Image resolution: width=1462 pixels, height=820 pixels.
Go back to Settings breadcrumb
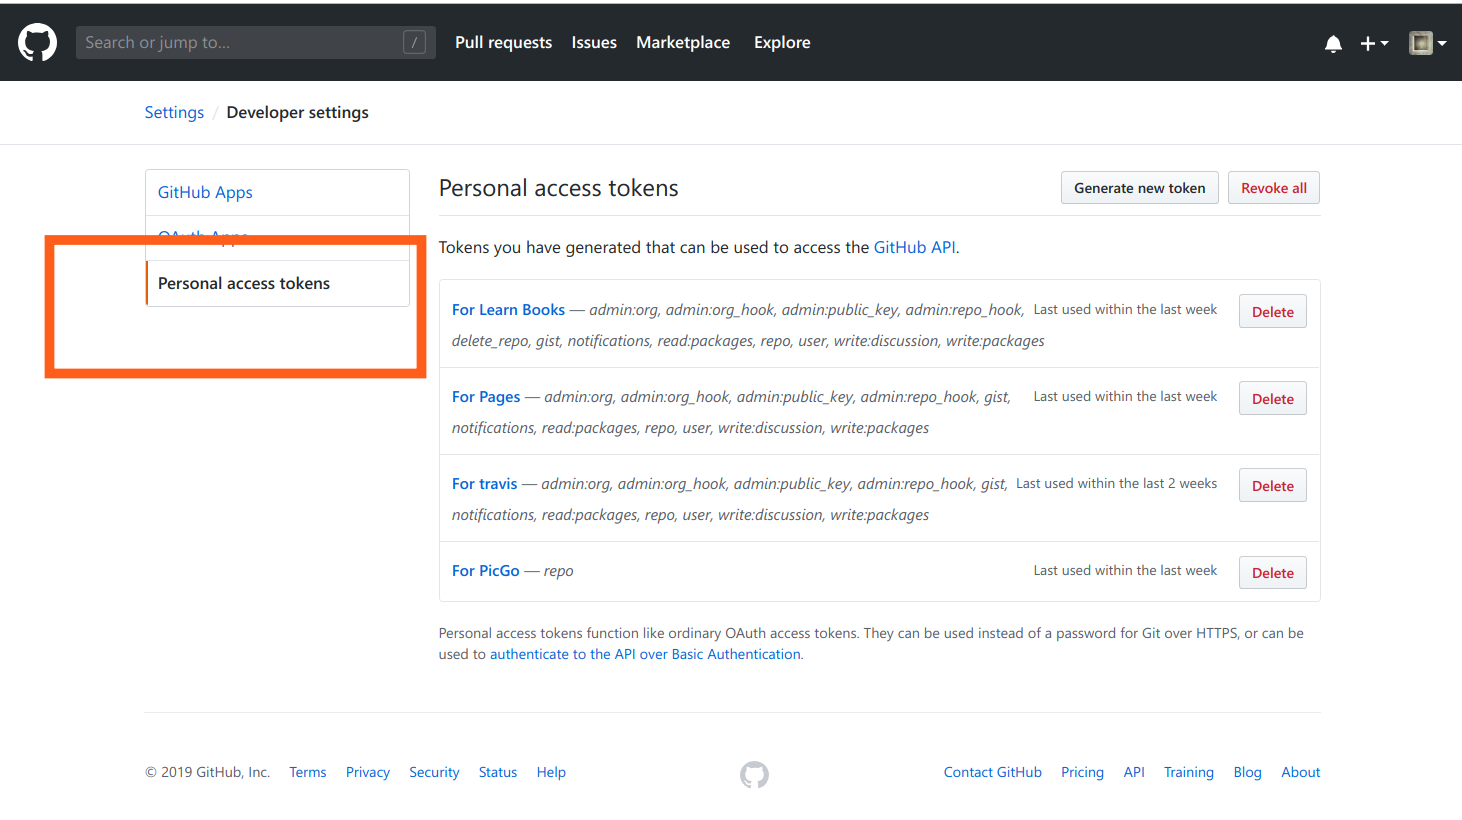tap(174, 112)
